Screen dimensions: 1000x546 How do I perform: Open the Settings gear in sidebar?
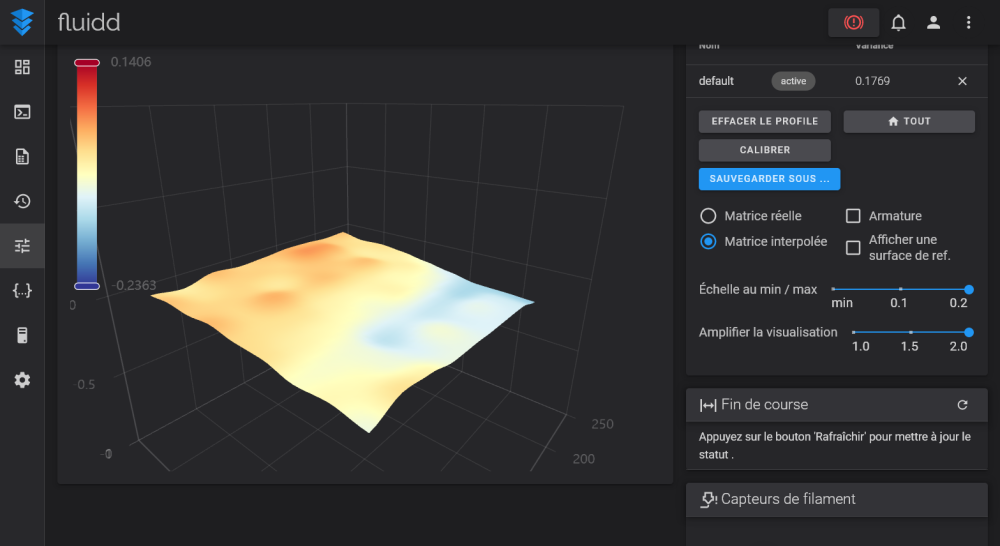[x=22, y=380]
